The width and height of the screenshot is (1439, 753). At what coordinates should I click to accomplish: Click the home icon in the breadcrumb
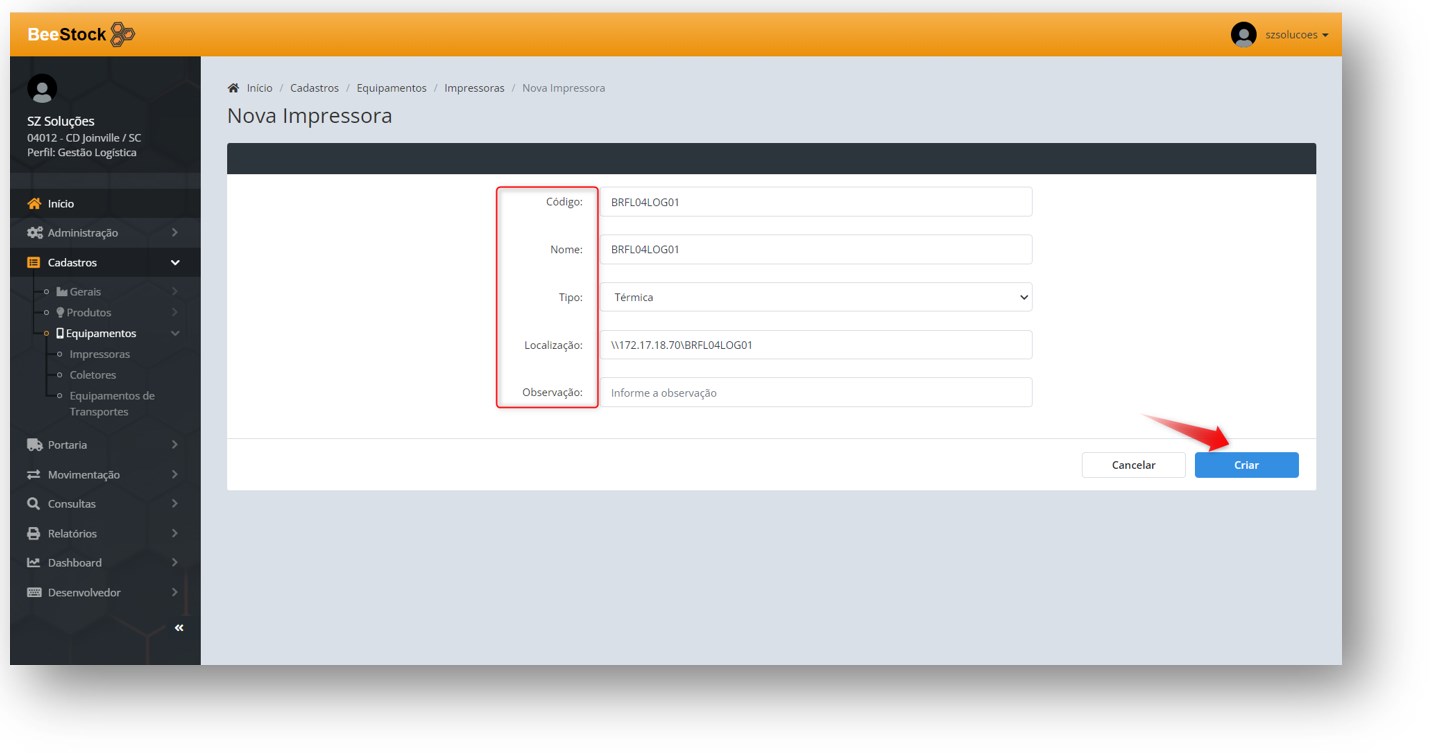[234, 88]
